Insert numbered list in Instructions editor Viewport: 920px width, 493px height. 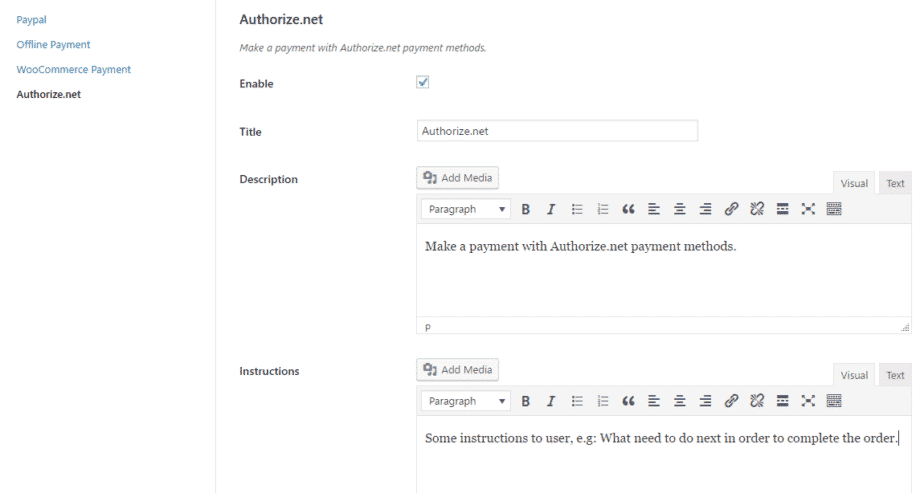click(603, 401)
